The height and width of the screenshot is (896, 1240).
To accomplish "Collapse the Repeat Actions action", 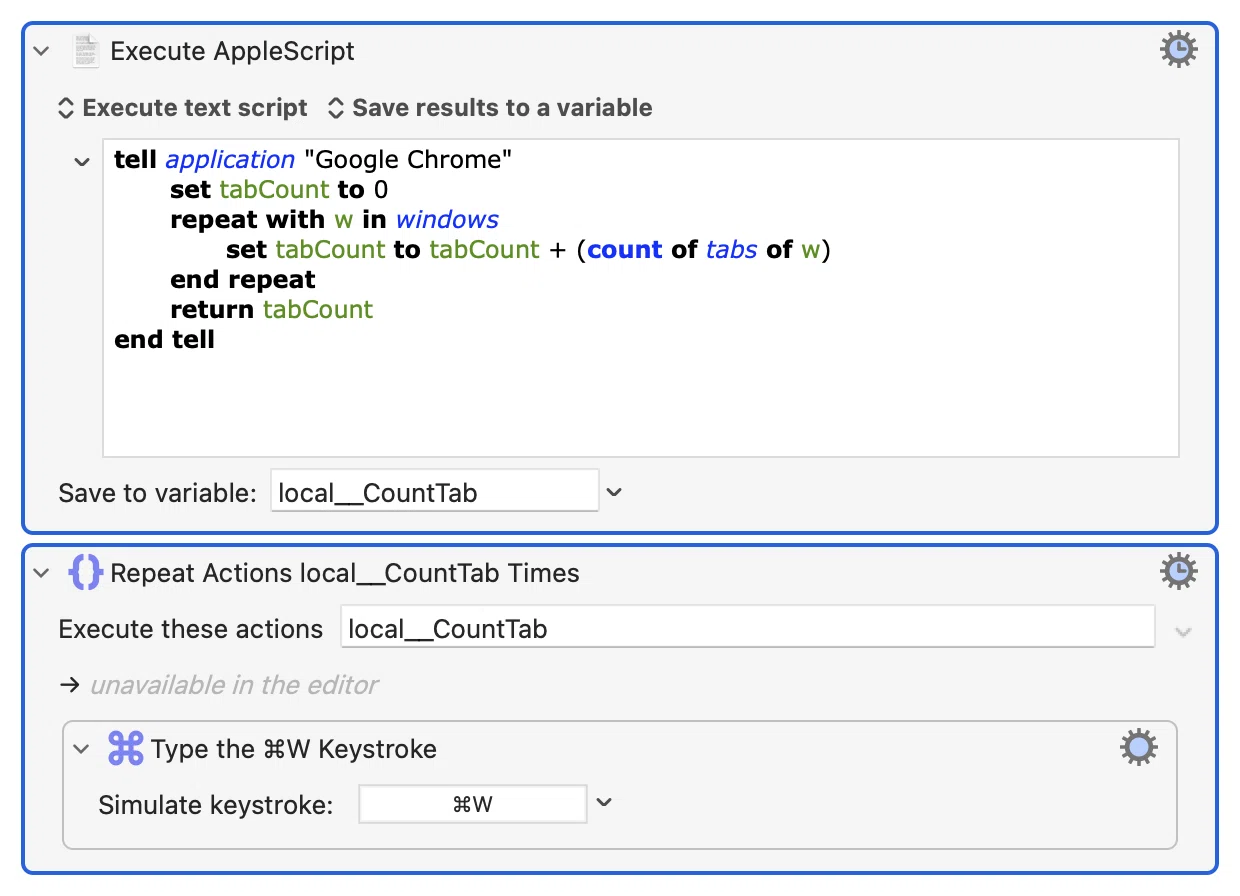I will coord(42,573).
